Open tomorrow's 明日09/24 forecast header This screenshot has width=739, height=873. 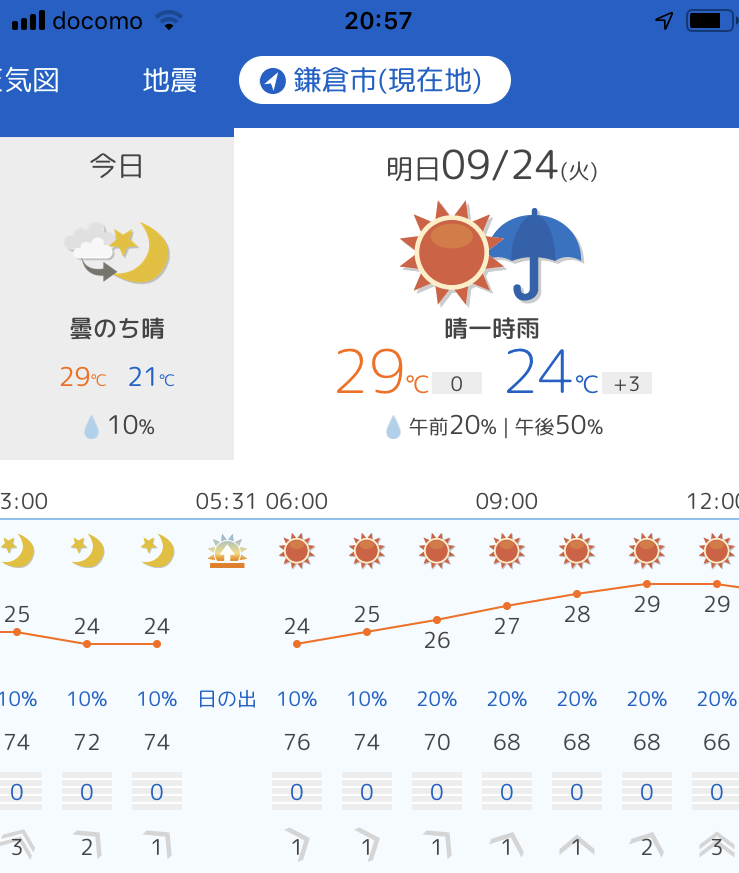coord(492,166)
